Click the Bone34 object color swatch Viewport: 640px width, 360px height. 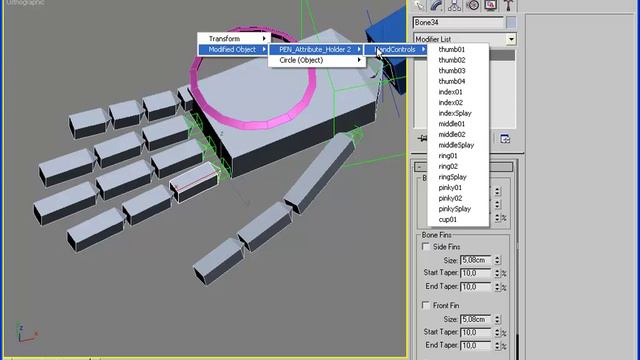click(x=511, y=22)
